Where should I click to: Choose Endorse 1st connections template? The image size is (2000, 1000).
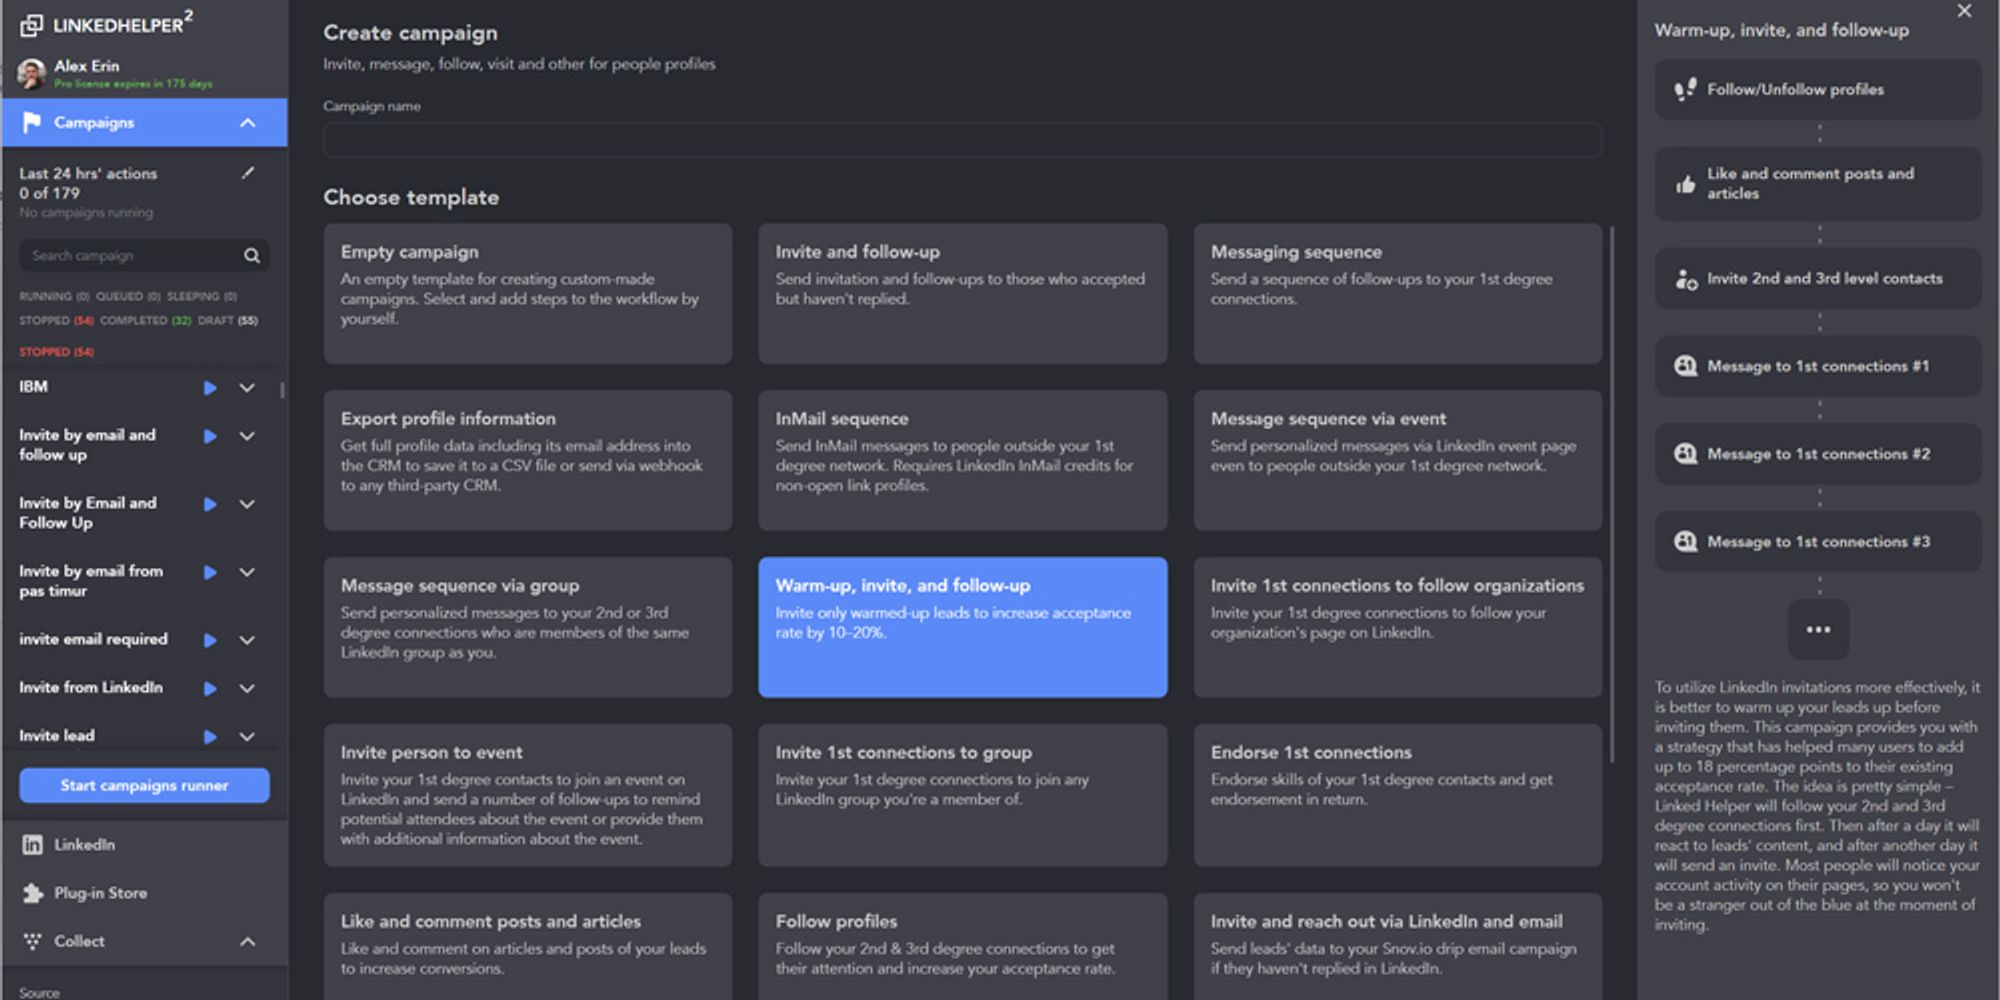point(1397,795)
